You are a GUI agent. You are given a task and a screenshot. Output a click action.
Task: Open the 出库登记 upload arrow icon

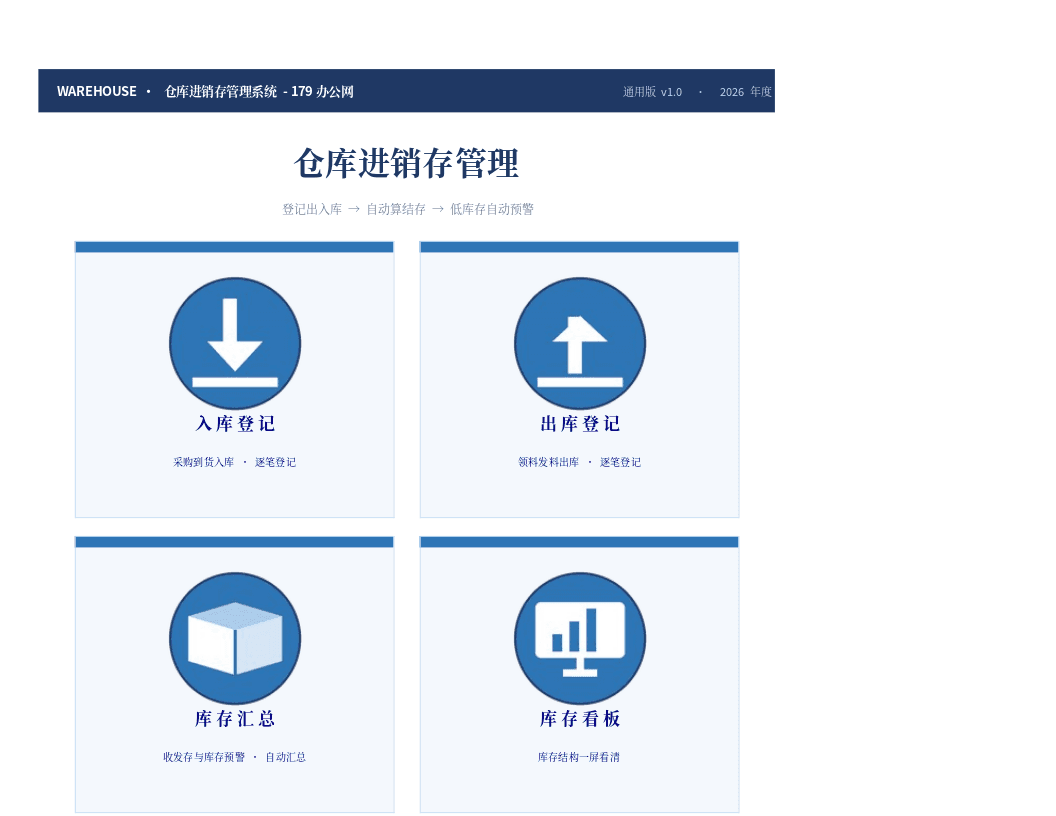[x=580, y=343]
